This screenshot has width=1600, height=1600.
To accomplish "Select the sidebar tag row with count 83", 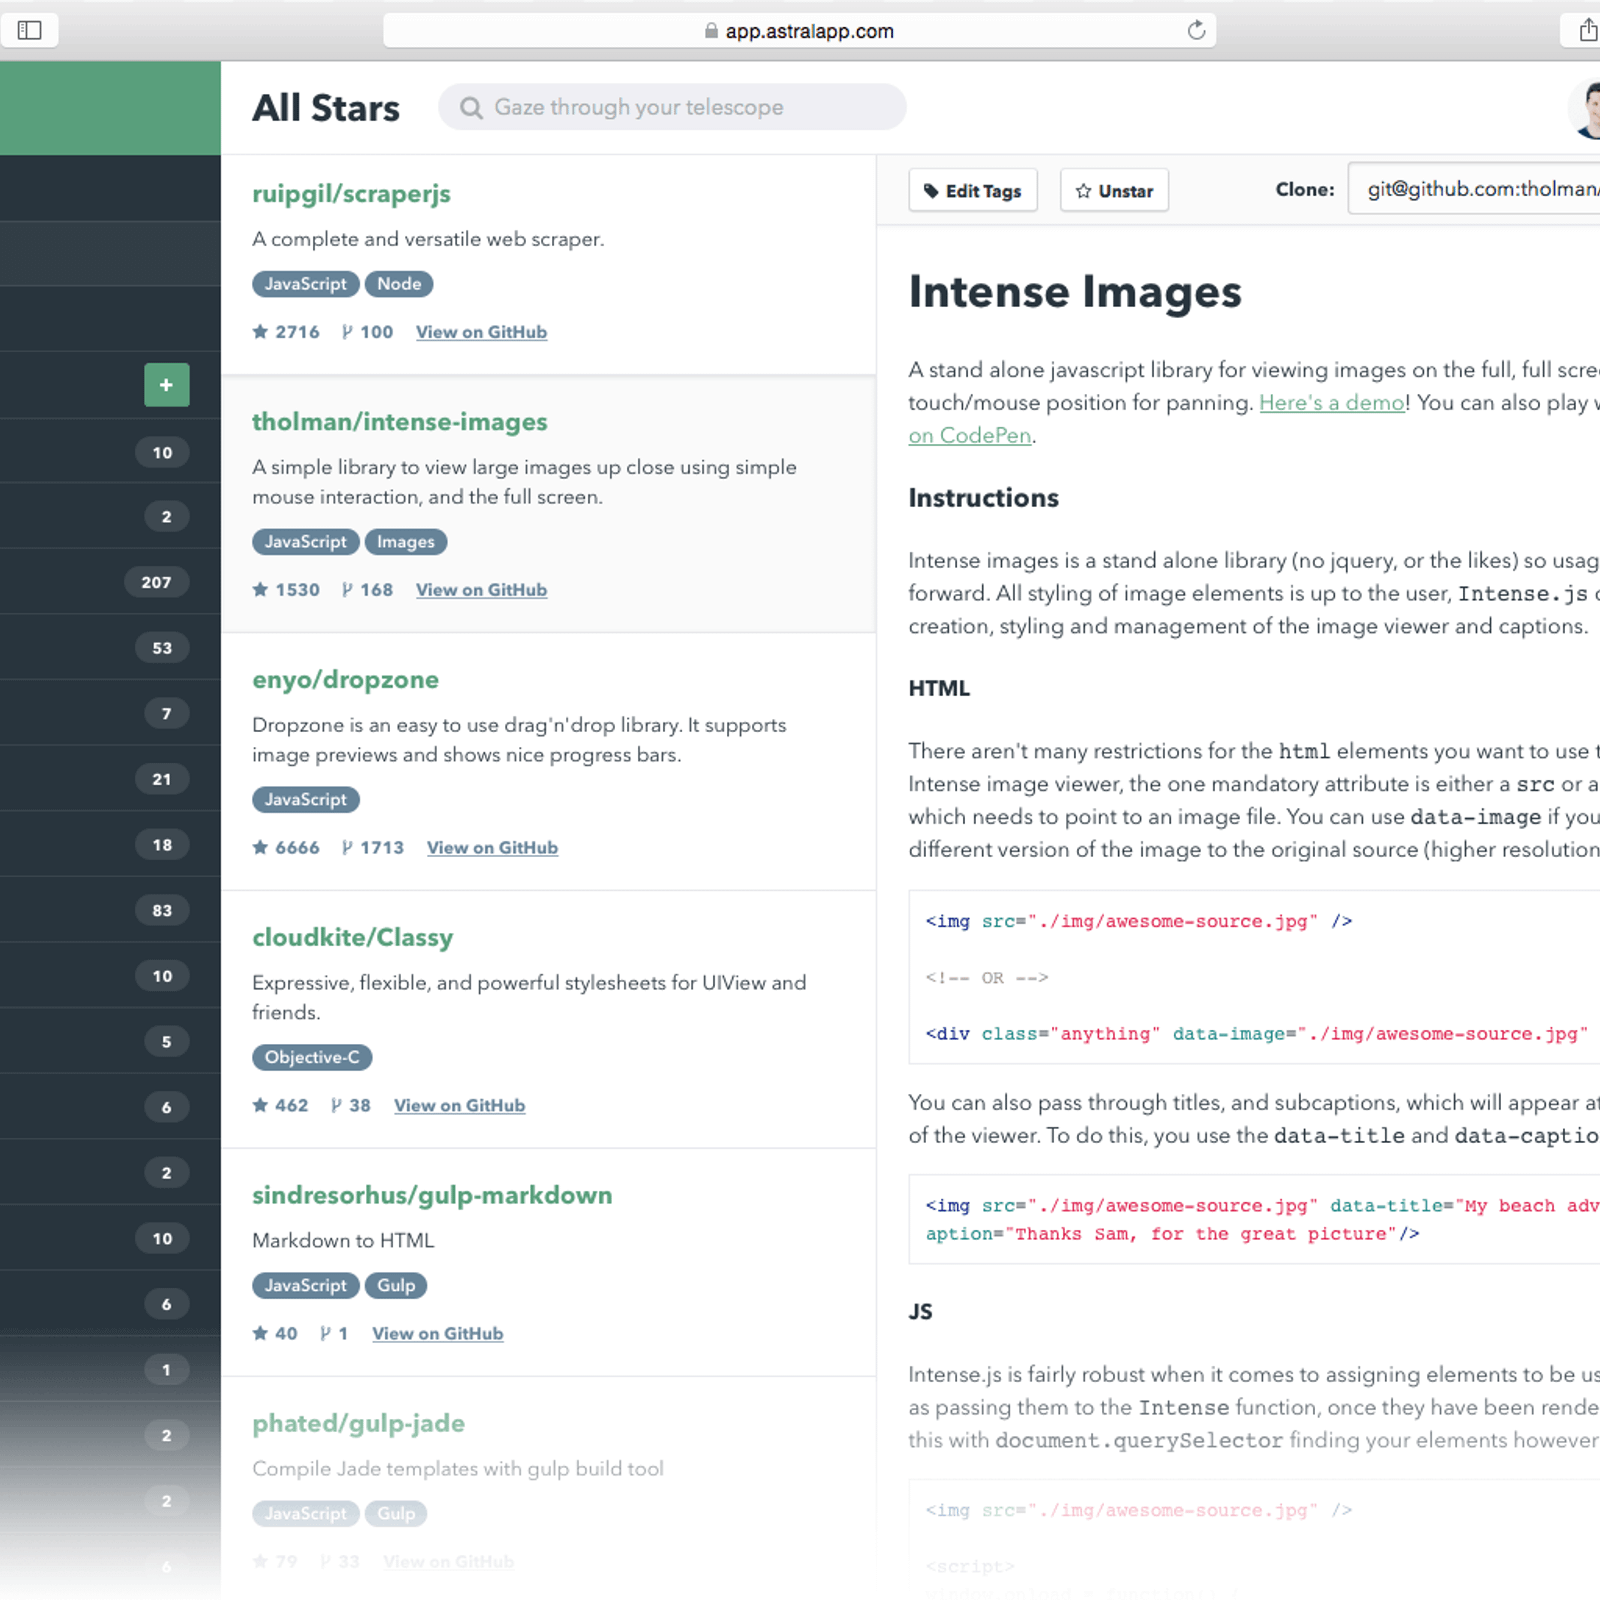I will click(x=110, y=911).
